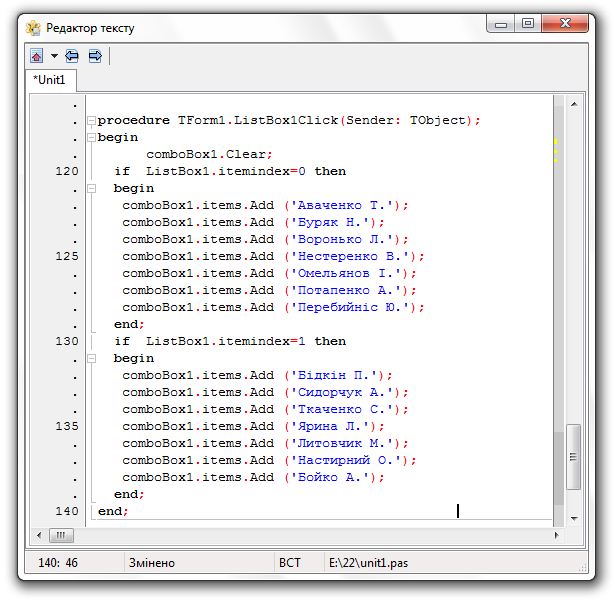Click the string 'Омельянов І.'
Screen dimensions: 616x602
tap(346, 273)
